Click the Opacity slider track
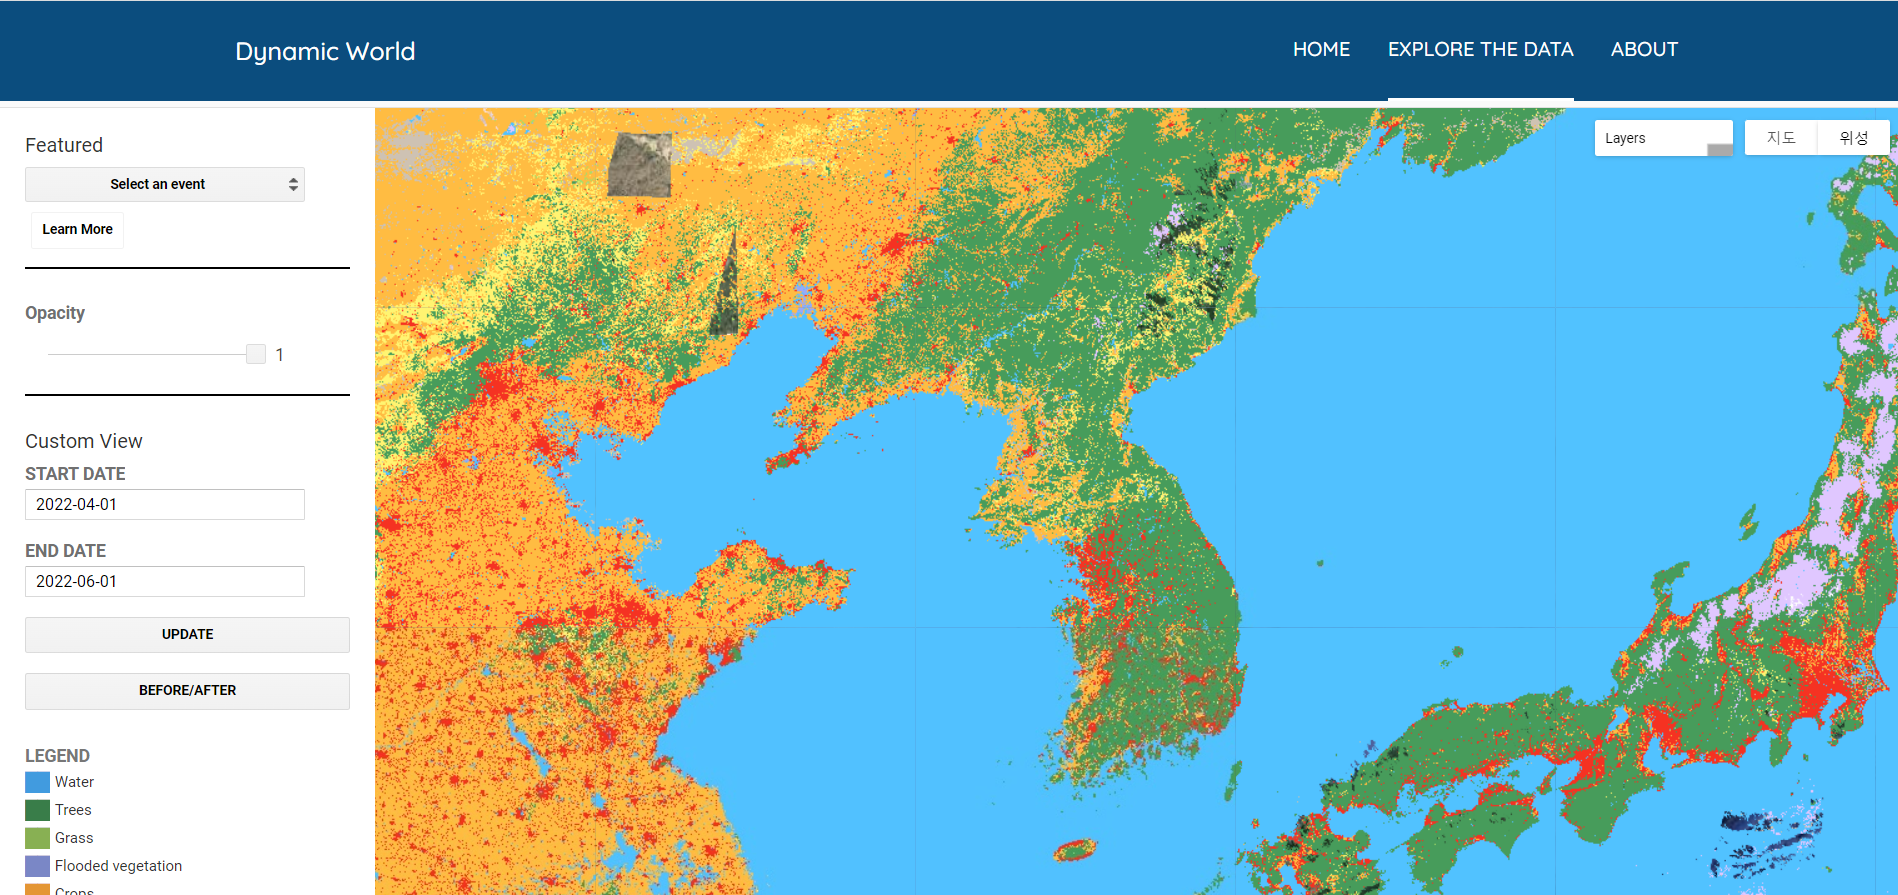The image size is (1898, 895). pos(147,354)
